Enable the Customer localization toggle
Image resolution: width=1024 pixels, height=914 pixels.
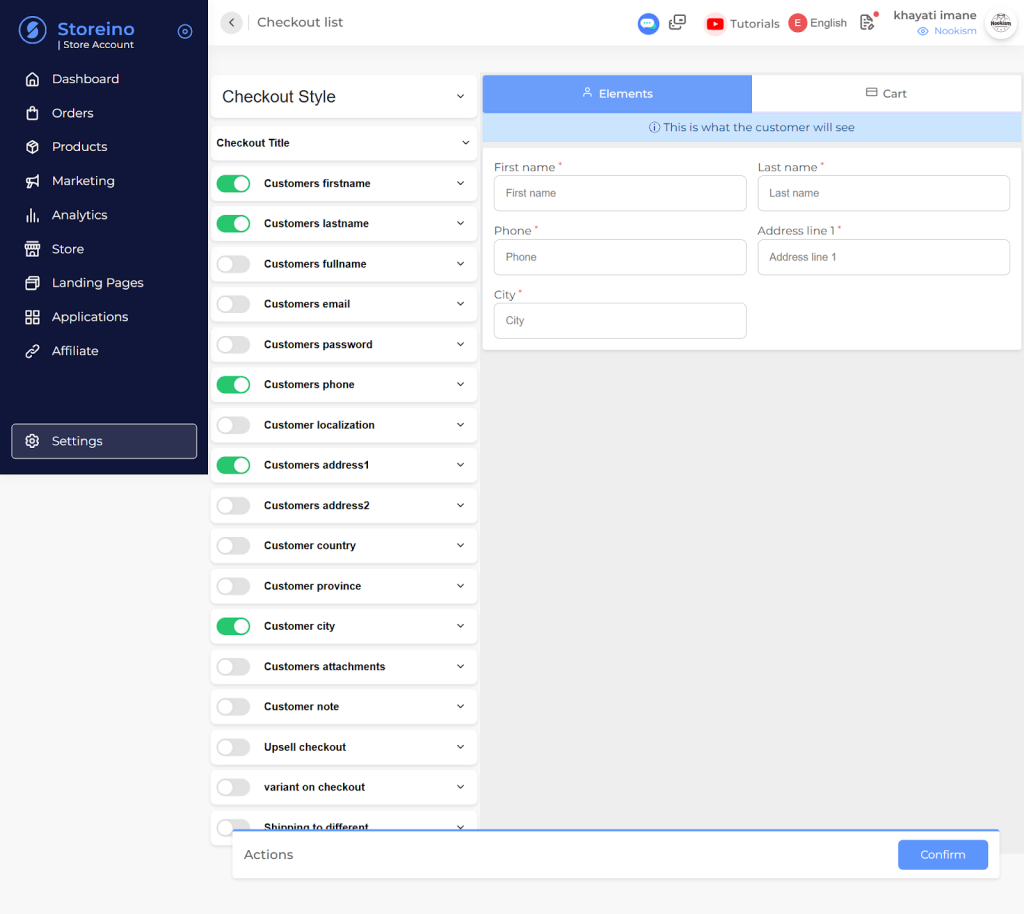click(x=233, y=425)
